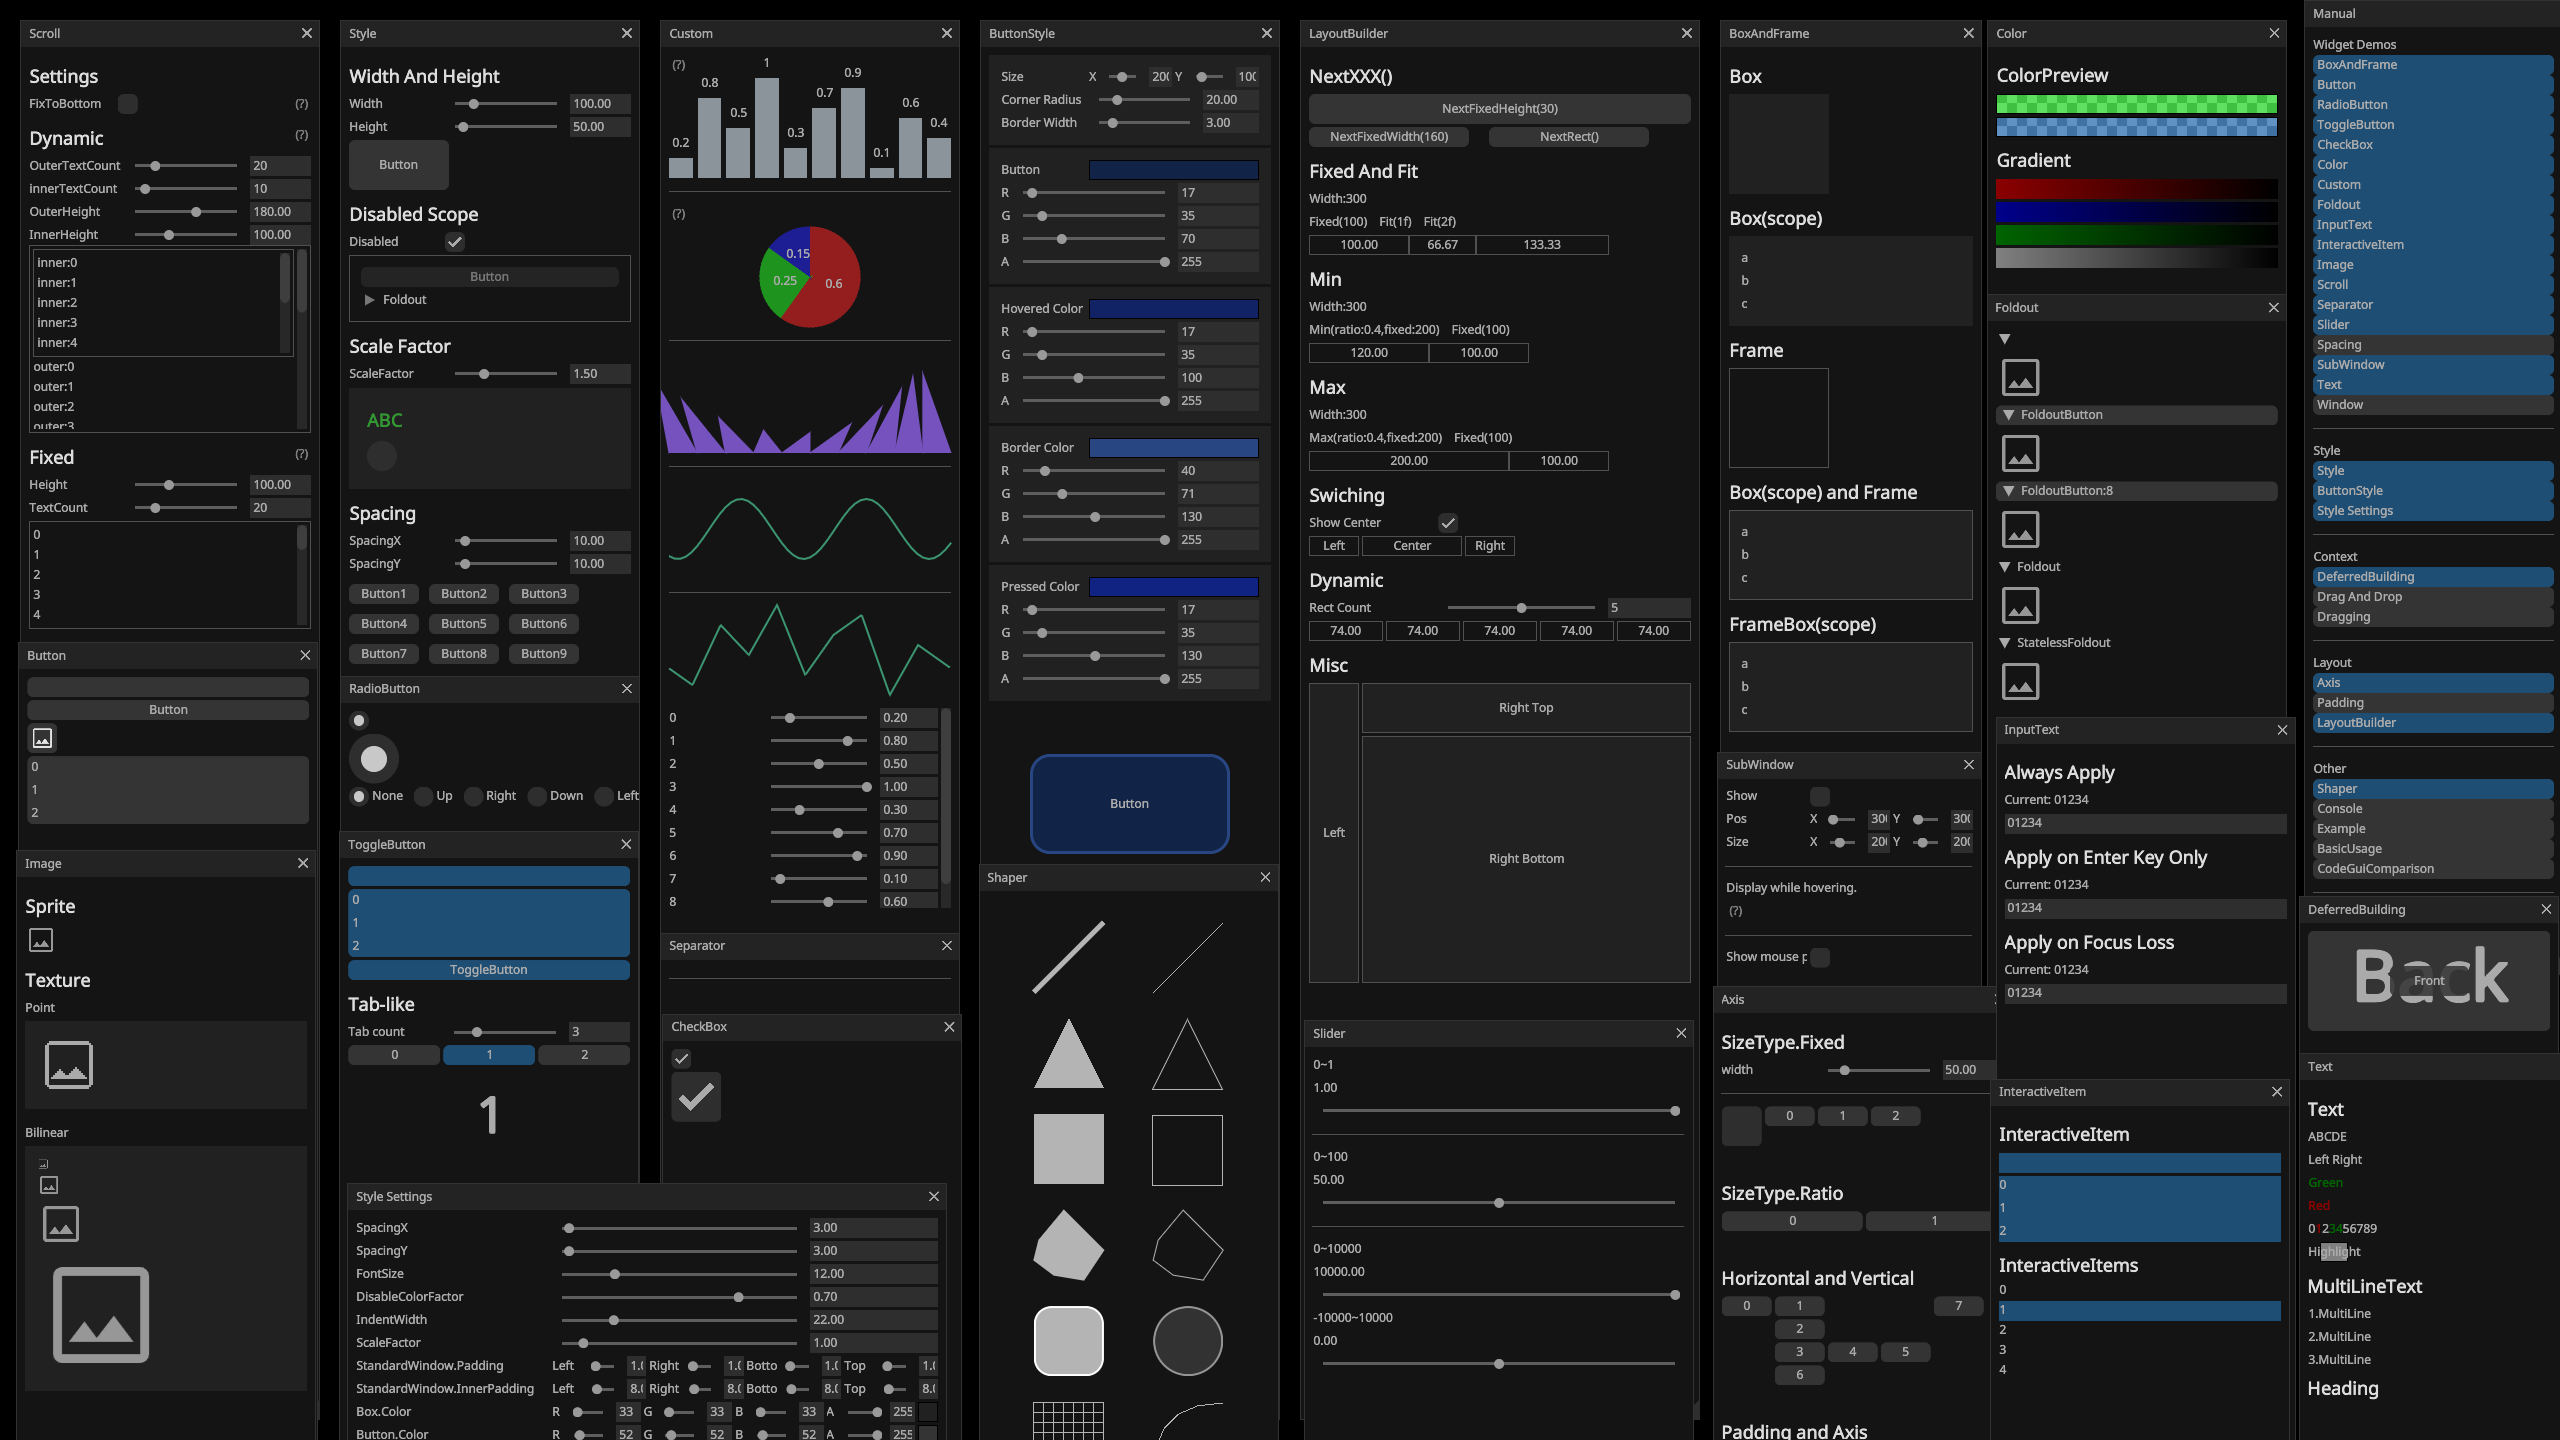Enable the Disabled checkbox in Style panel

(455, 241)
